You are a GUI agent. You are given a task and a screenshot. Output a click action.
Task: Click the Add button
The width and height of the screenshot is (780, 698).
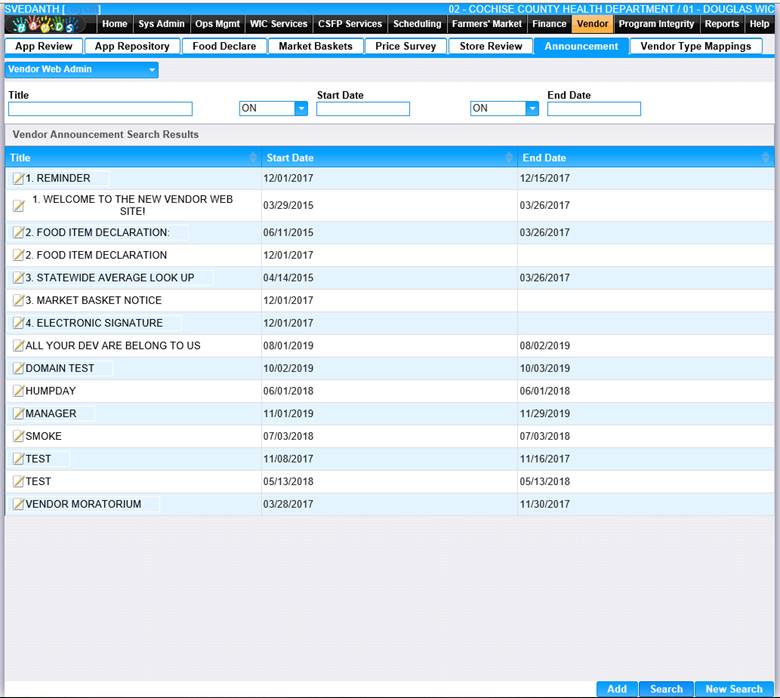617,689
